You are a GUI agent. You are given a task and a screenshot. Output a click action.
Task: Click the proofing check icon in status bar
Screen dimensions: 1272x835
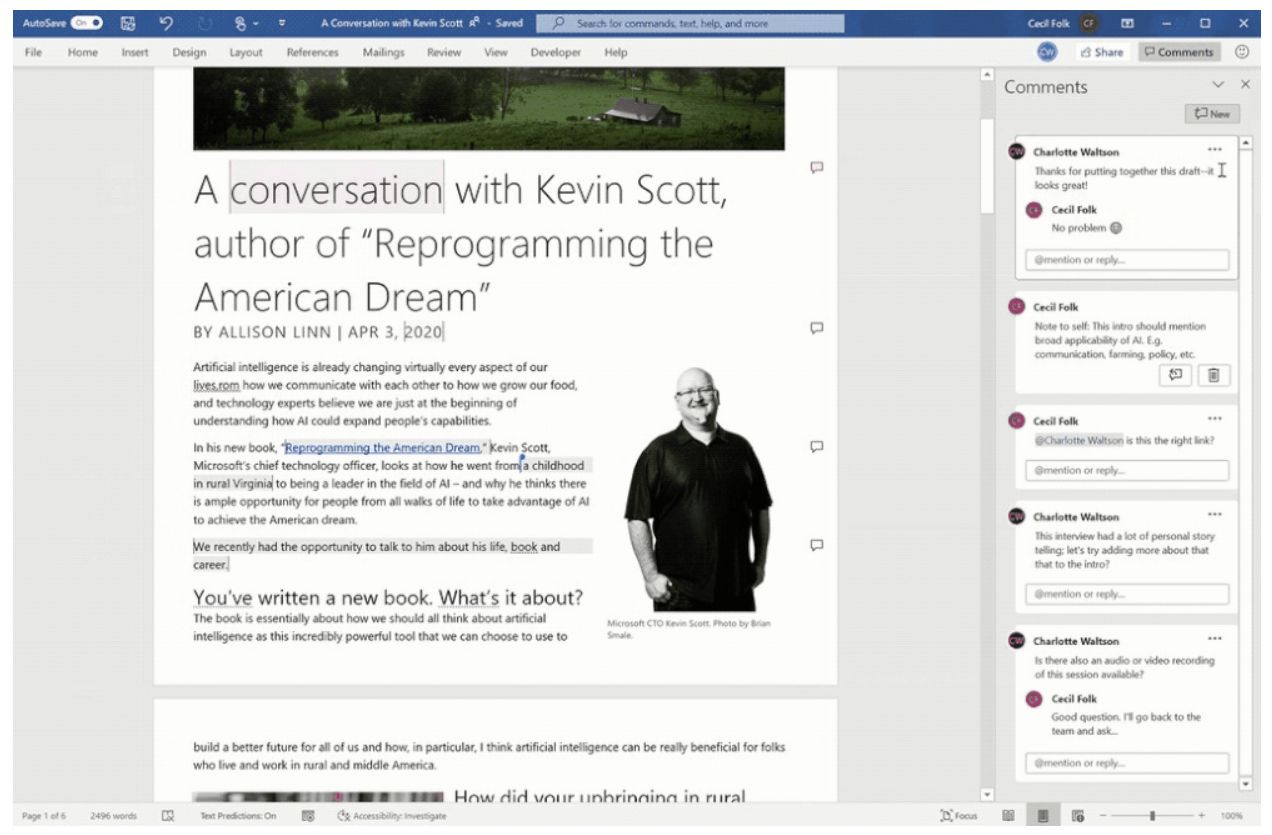point(168,816)
